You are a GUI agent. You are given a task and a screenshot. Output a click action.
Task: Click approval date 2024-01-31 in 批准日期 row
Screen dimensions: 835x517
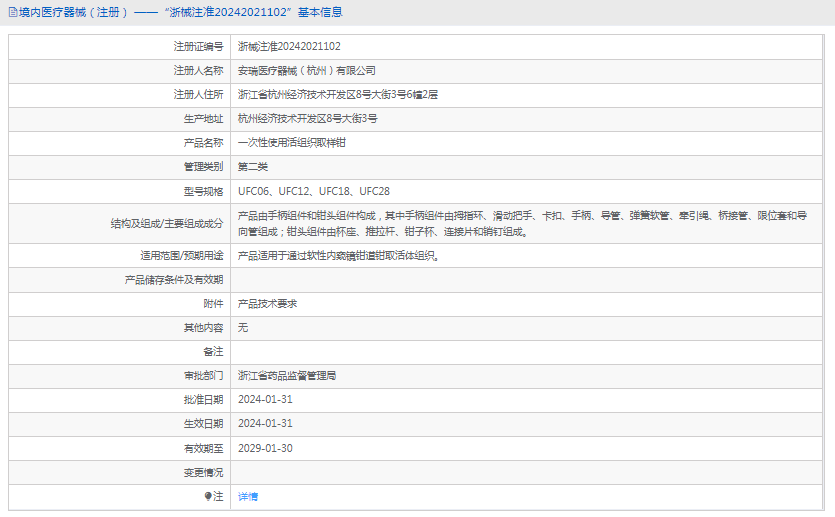pos(265,399)
